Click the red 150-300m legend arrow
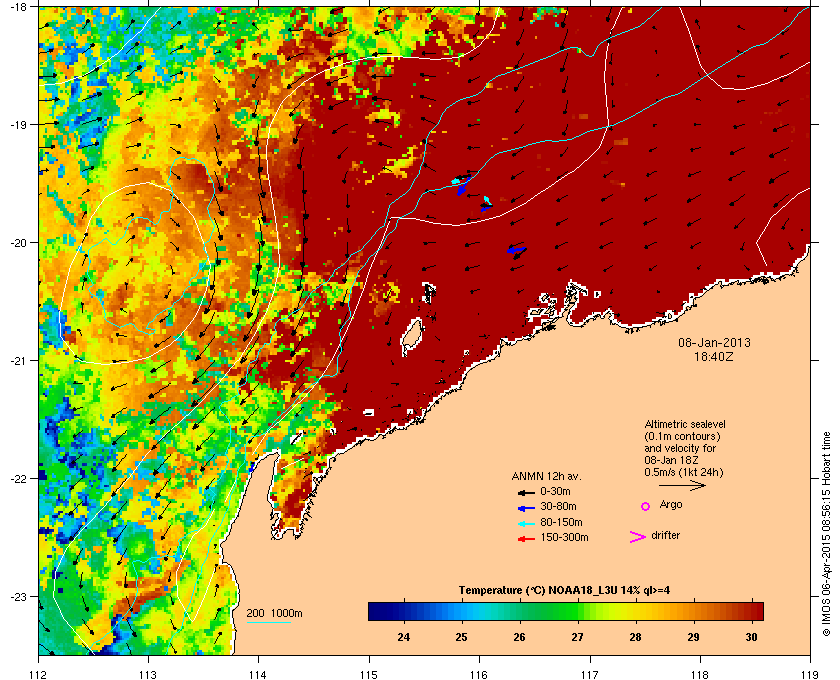 tap(526, 539)
